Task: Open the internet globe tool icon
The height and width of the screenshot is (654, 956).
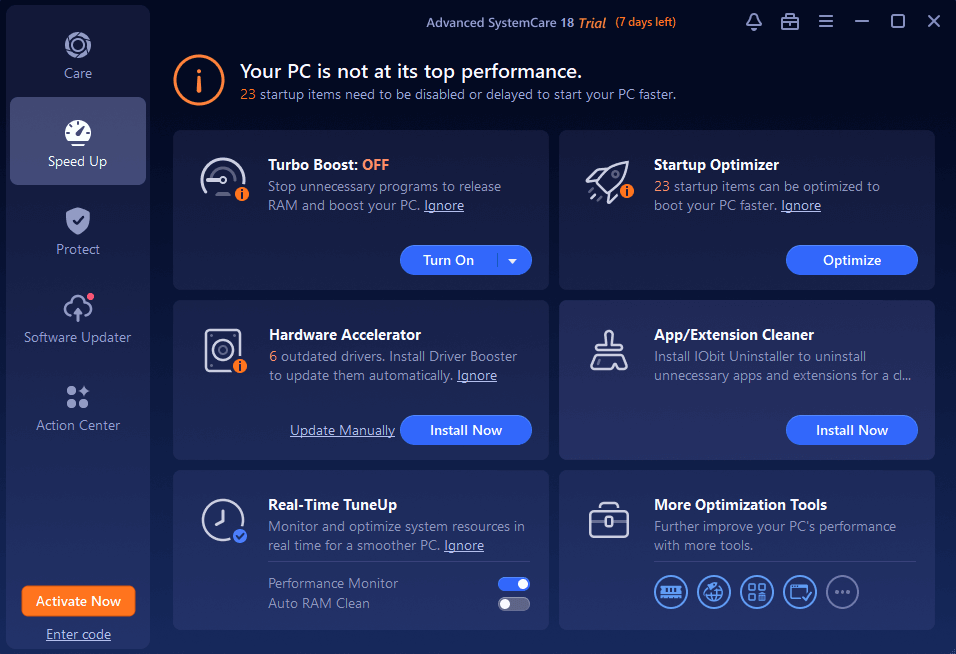Action: pos(713,592)
